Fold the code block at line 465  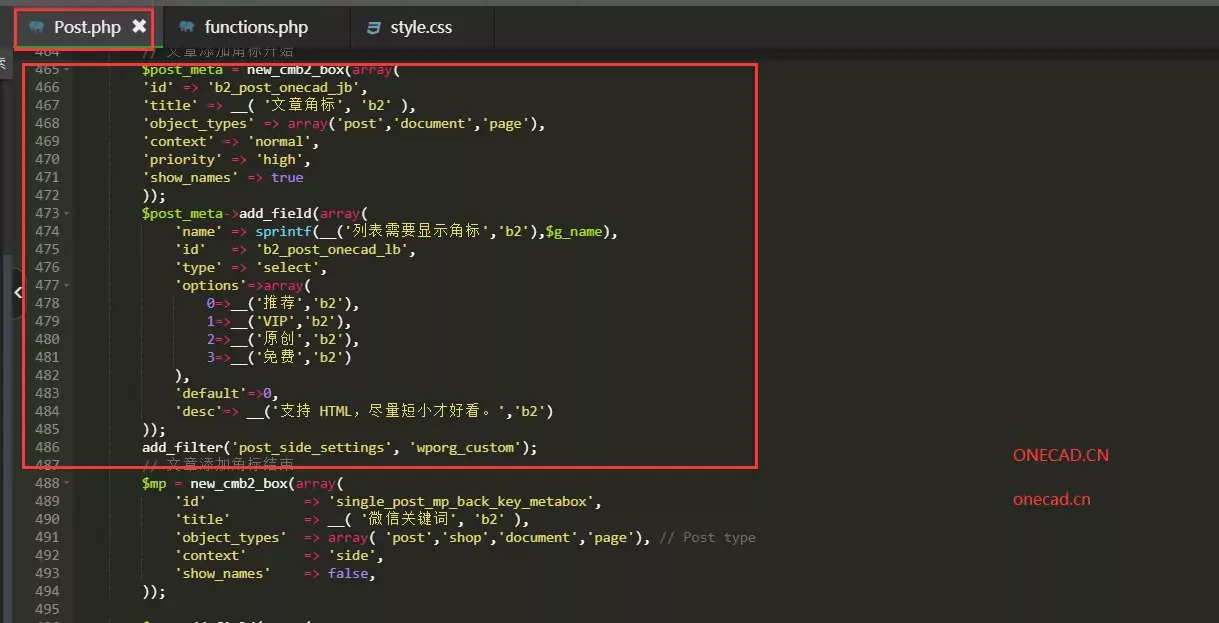pyautogui.click(x=67, y=70)
